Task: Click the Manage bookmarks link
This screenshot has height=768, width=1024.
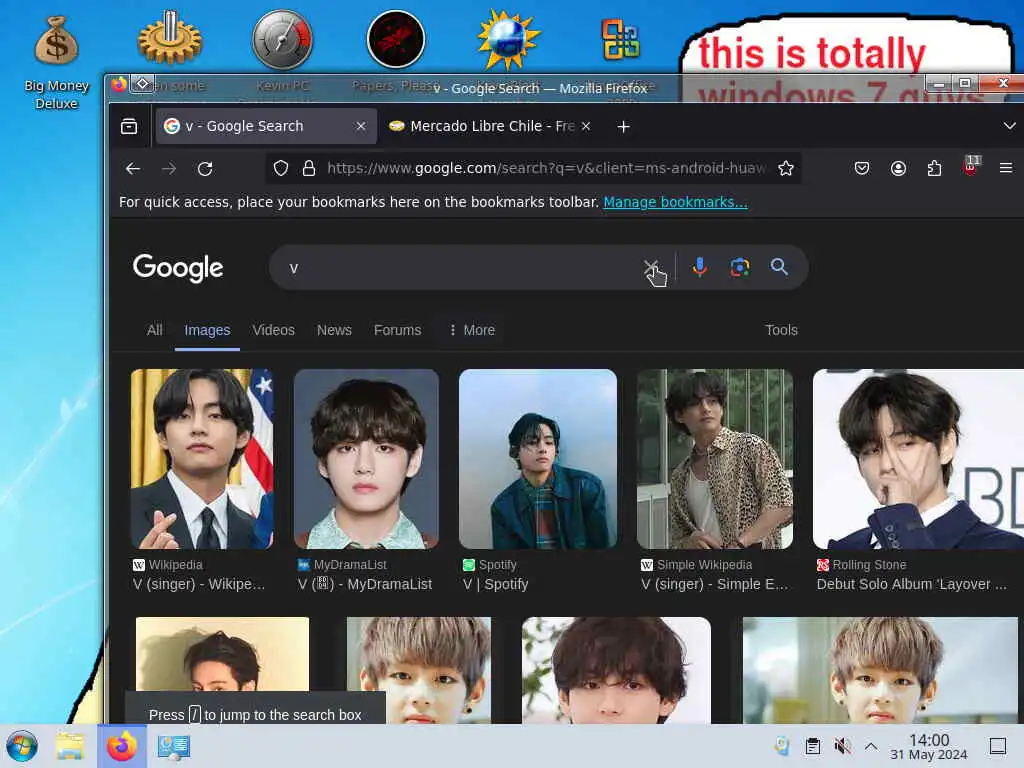Action: 675,202
